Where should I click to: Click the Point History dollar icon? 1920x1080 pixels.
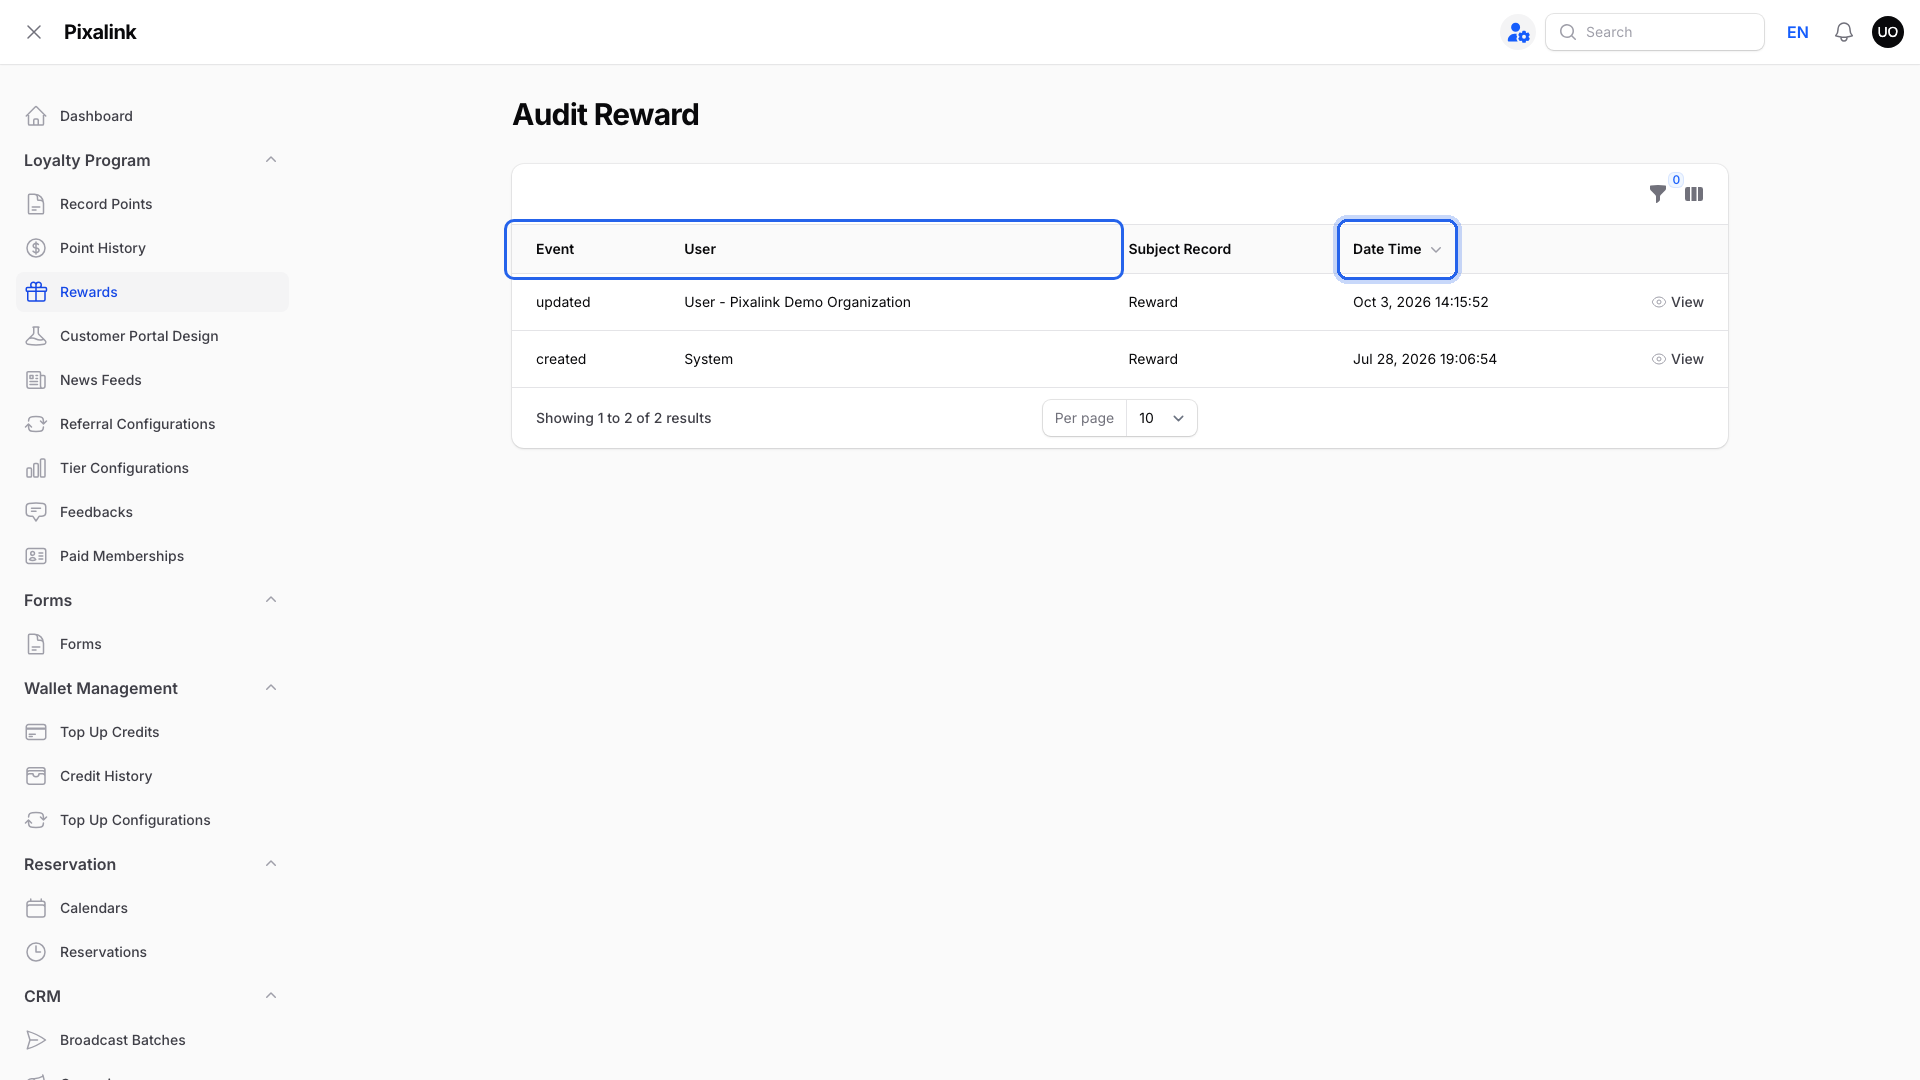(36, 248)
